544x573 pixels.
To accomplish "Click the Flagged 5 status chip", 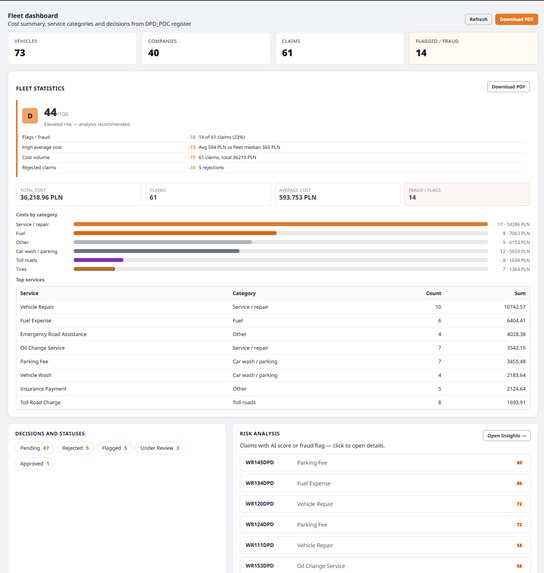I will pyautogui.click(x=114, y=448).
